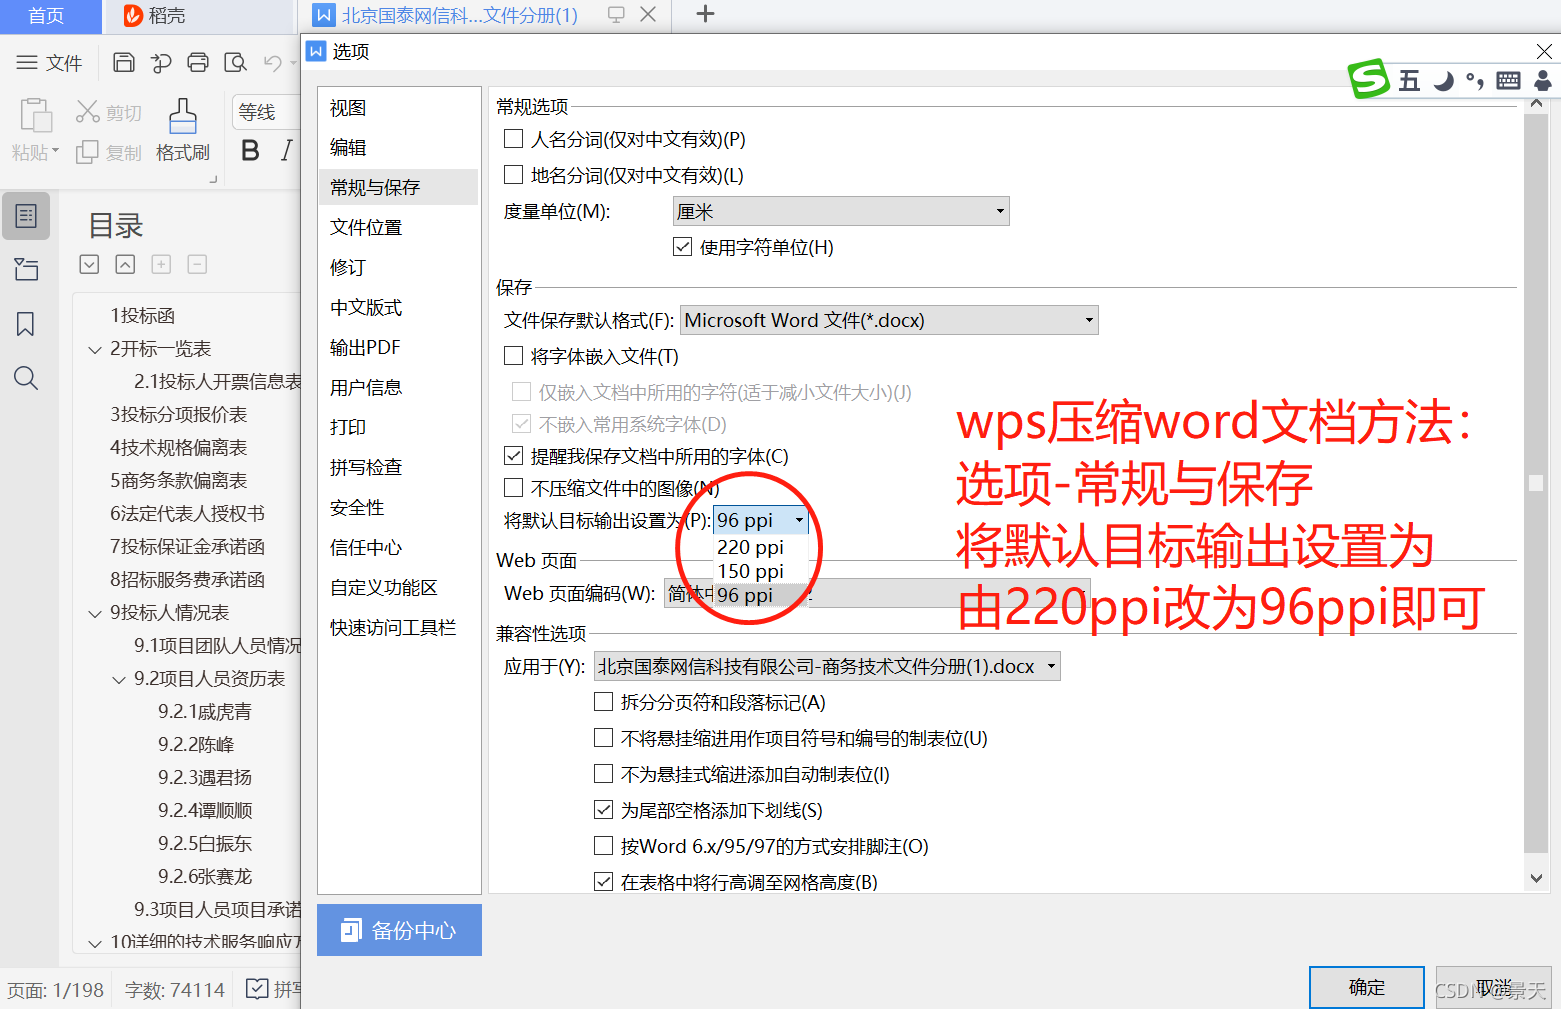Check 拆分分页符和段落标记 checkbox
The height and width of the screenshot is (1009, 1561).
click(604, 702)
